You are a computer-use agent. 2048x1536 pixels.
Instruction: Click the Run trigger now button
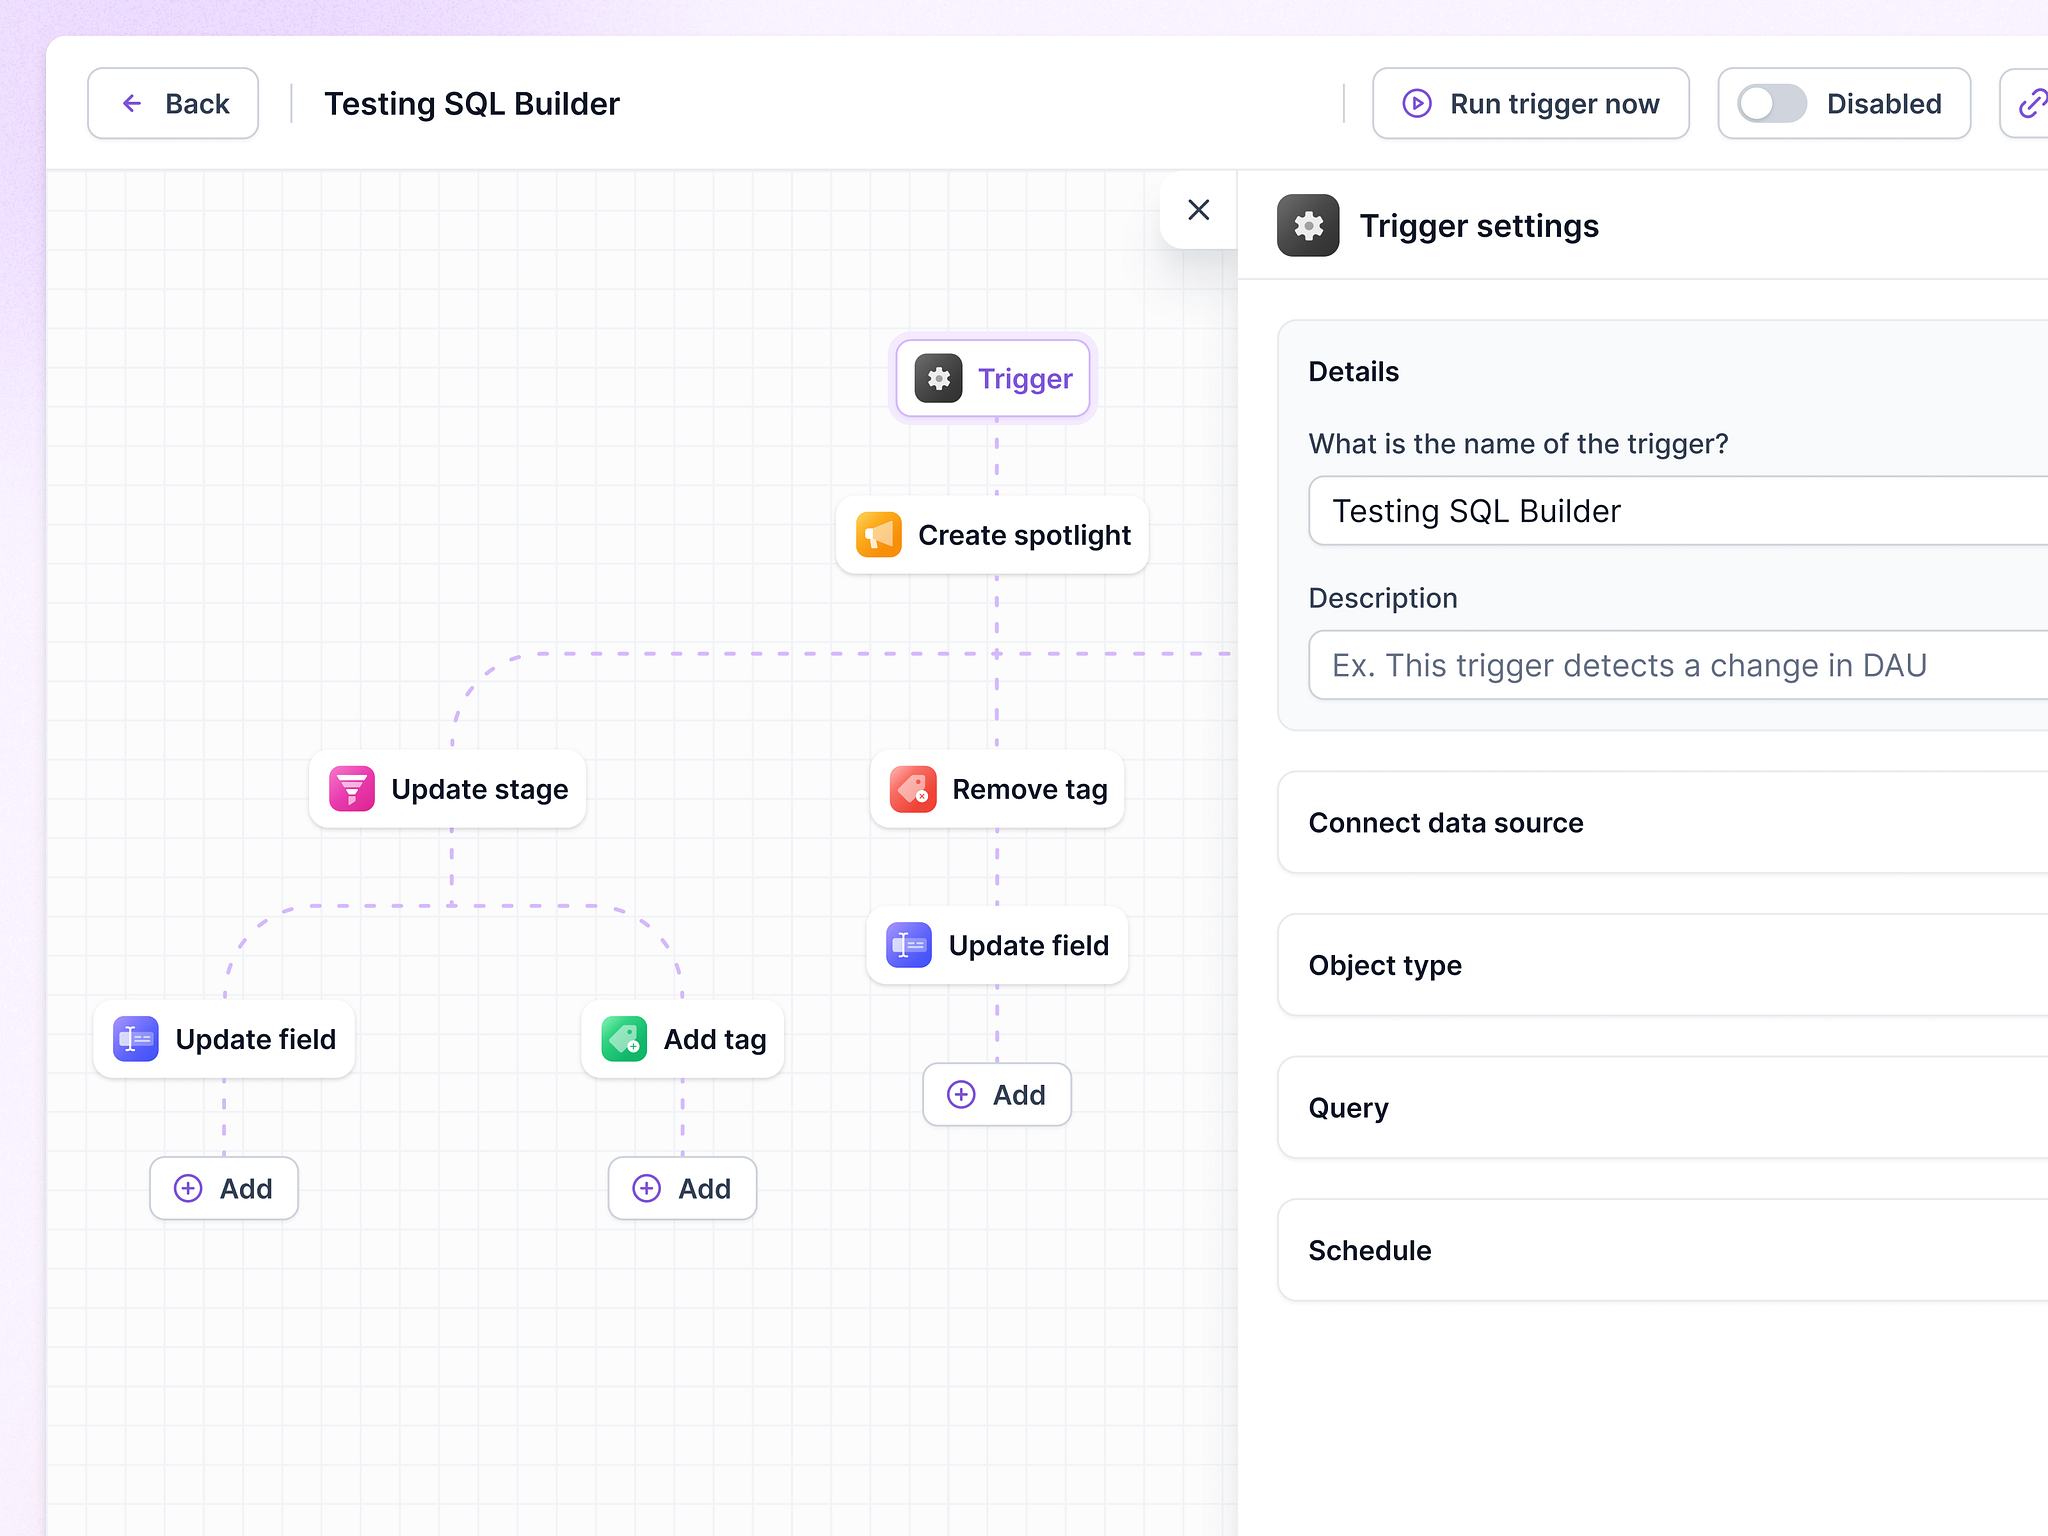coord(1530,103)
